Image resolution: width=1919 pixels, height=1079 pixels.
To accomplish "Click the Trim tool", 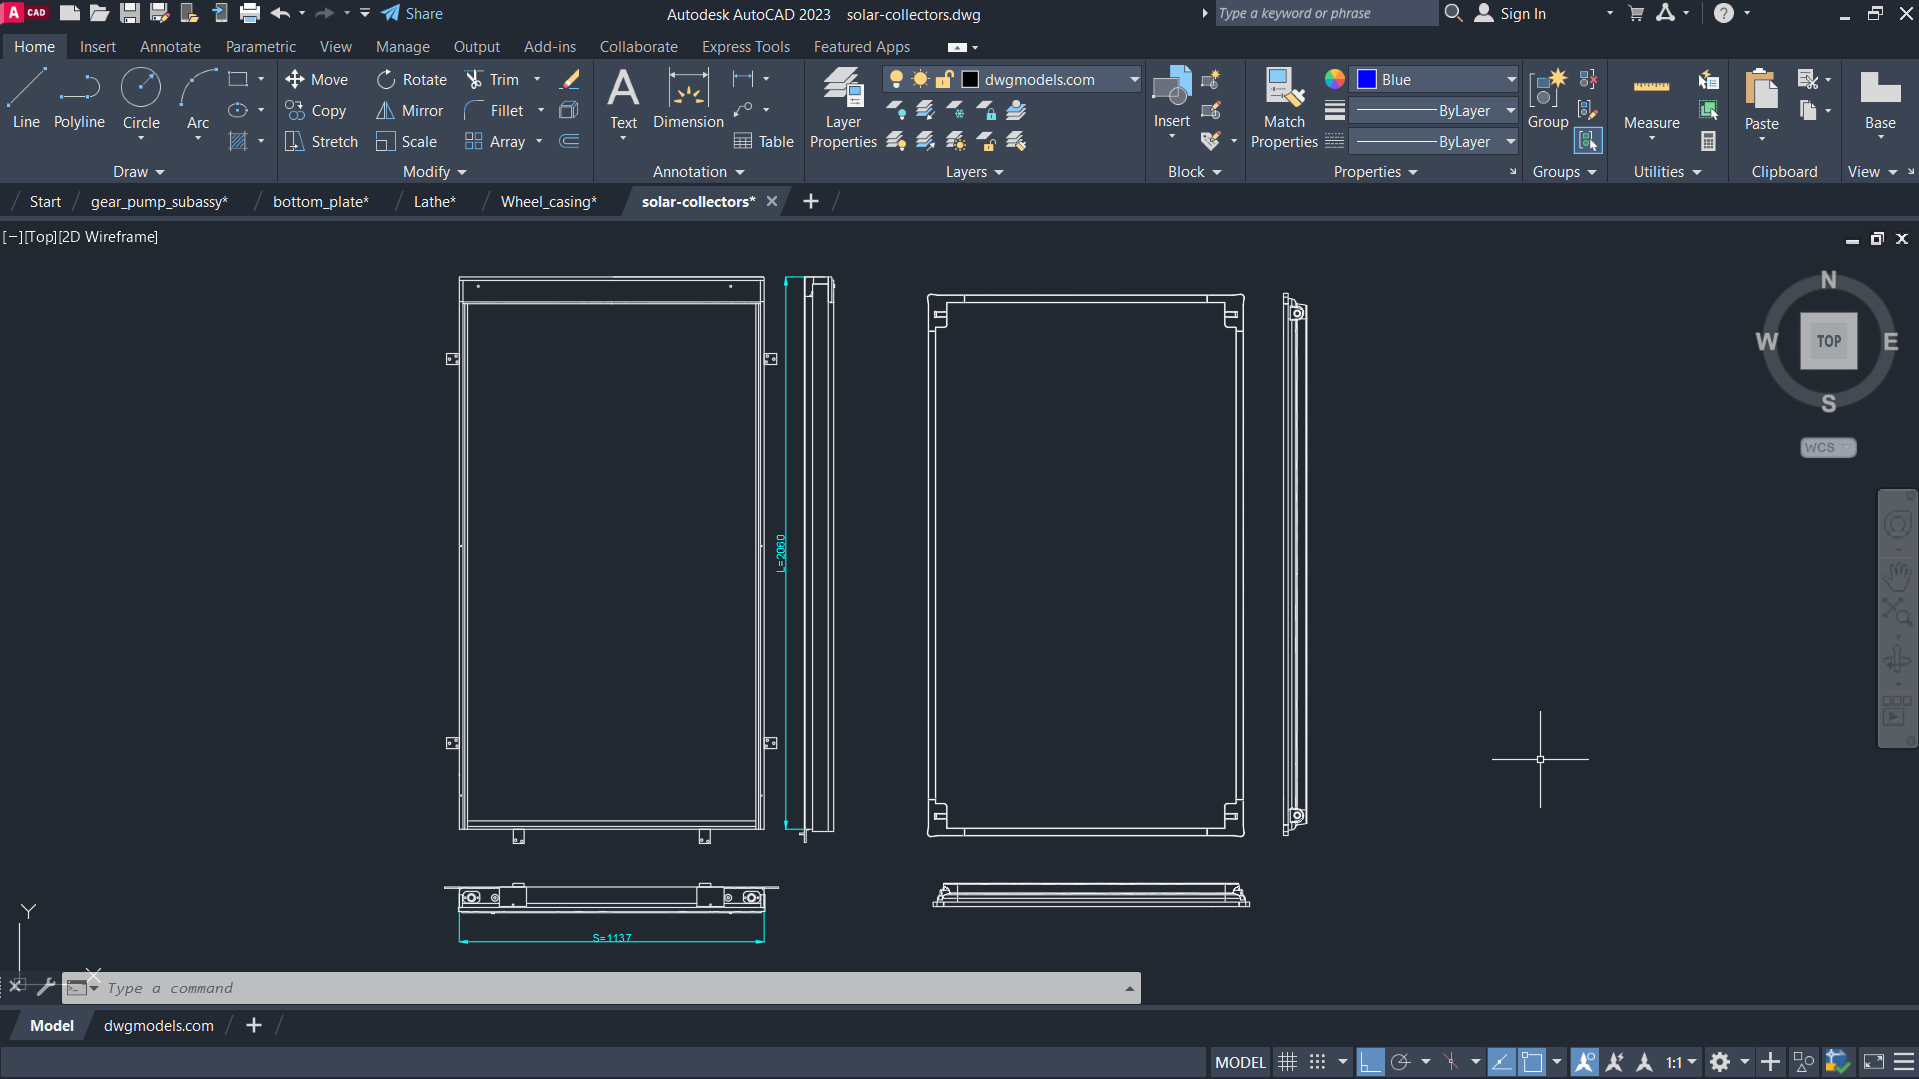I will pyautogui.click(x=493, y=80).
